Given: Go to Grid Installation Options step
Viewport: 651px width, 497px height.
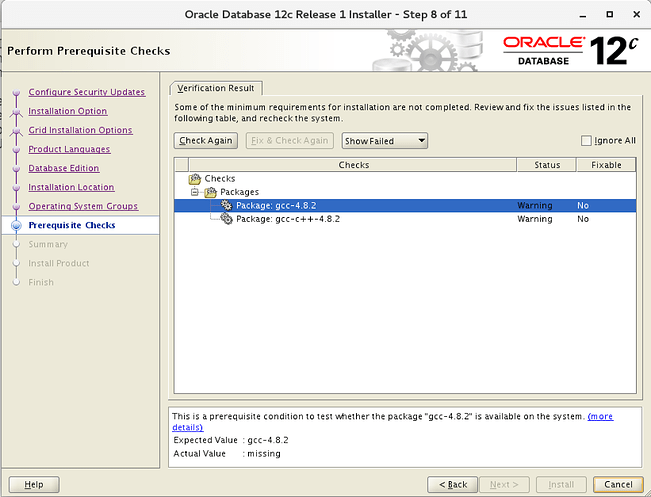Looking at the screenshot, I should click(x=81, y=130).
